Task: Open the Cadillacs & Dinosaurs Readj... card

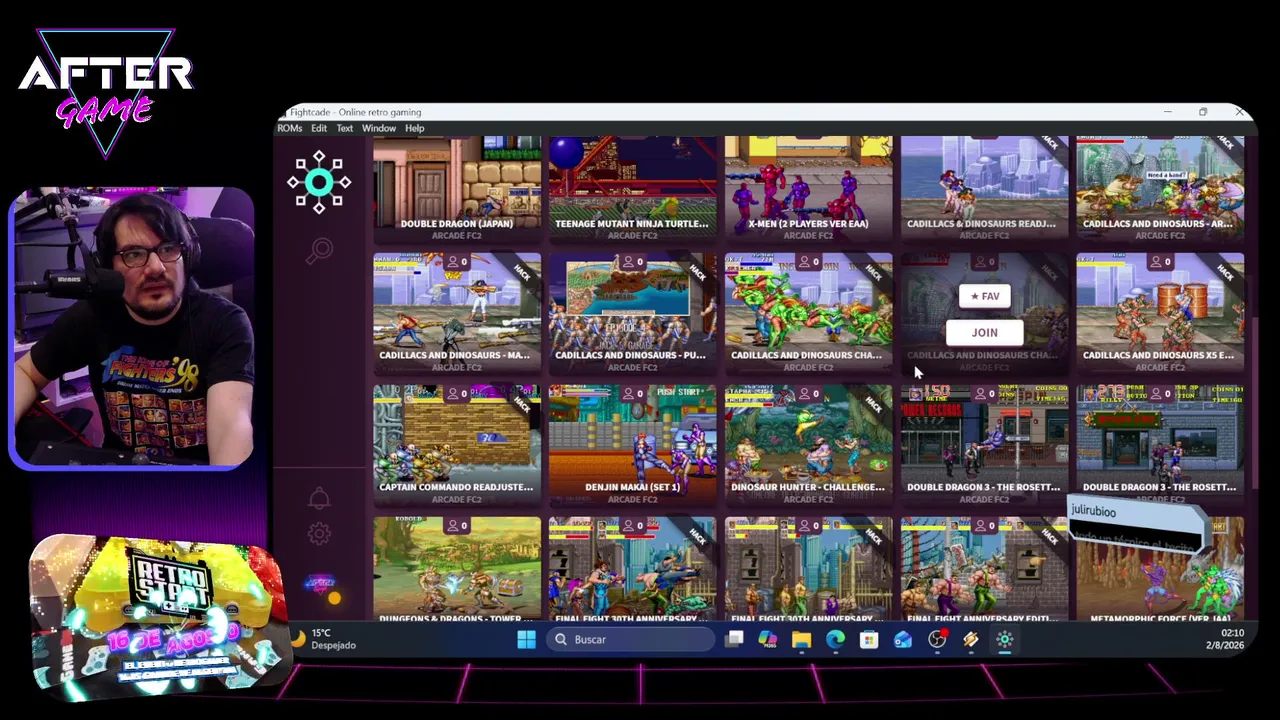Action: pos(985,188)
